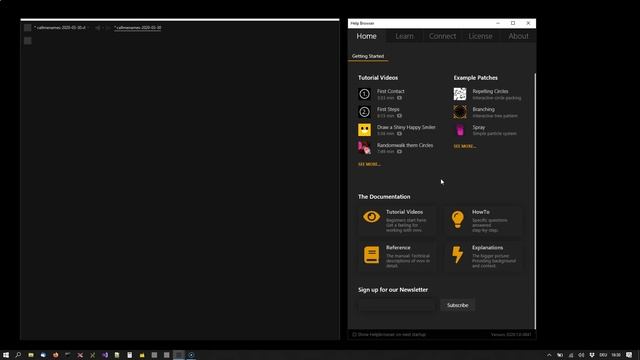Click the yellow Shiny Happy Smiler thumbnail
Screen dimensions: 640x360
pos(364,130)
